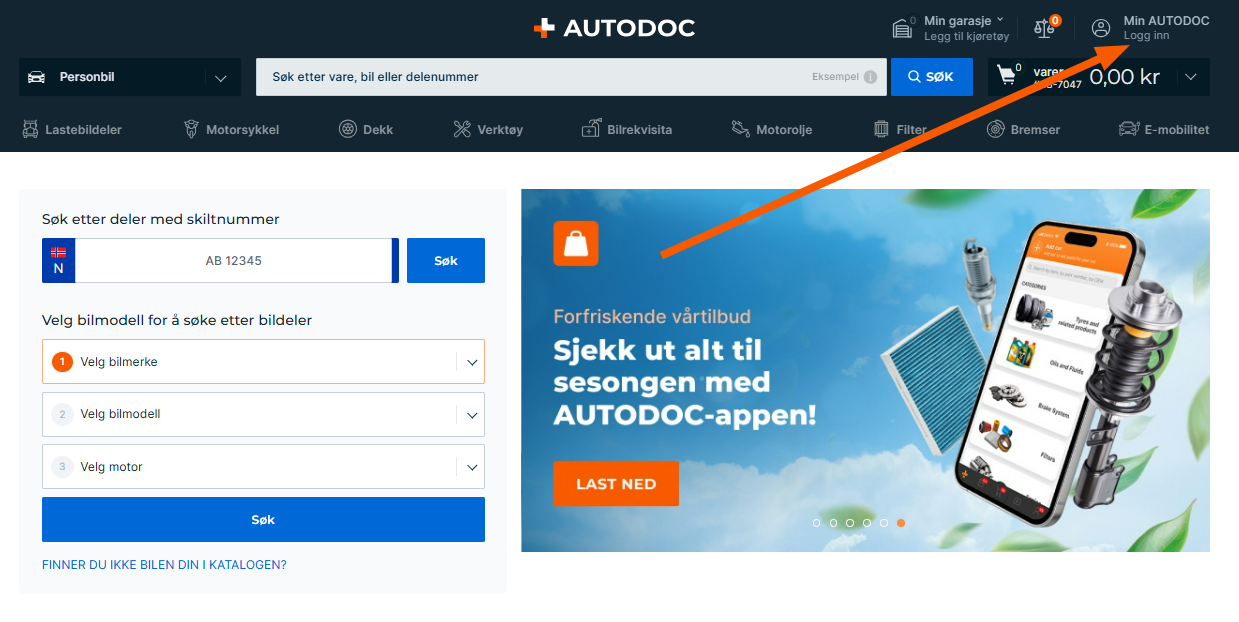Viewport: 1239px width, 622px height.
Task: Click the Verktøy tools icon
Action: coord(461,129)
